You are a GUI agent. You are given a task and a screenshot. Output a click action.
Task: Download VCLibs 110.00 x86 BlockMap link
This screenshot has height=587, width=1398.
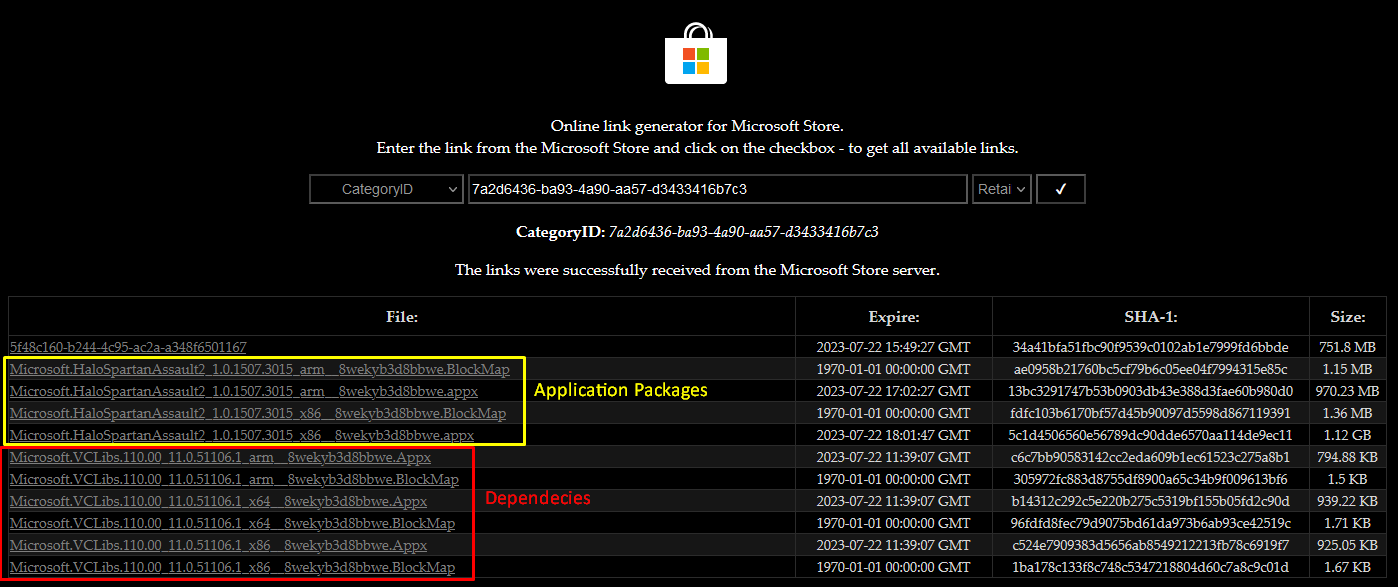232,567
